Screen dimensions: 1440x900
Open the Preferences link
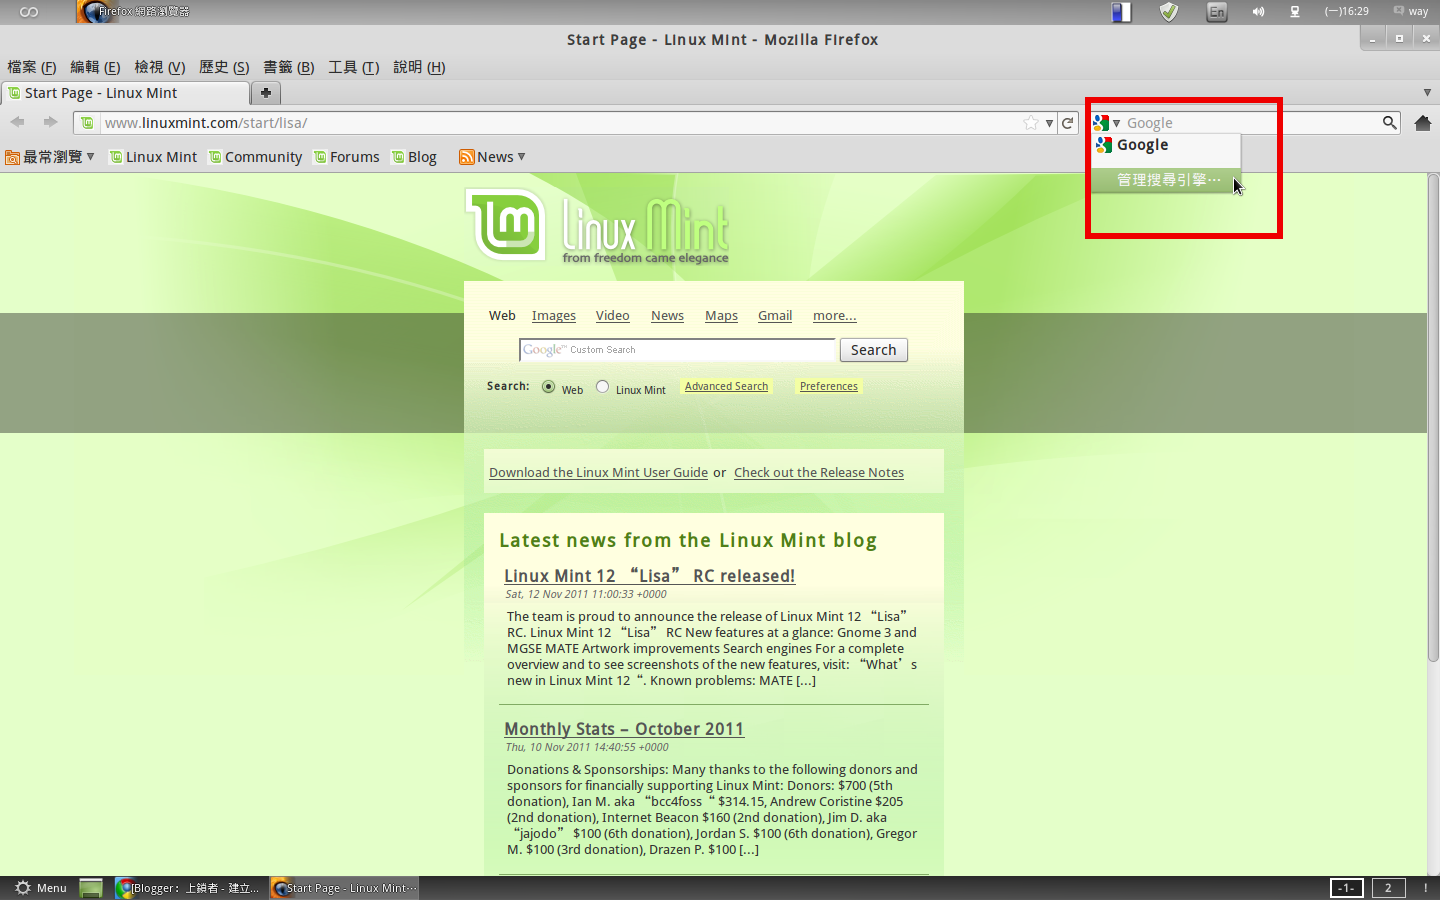coord(829,386)
